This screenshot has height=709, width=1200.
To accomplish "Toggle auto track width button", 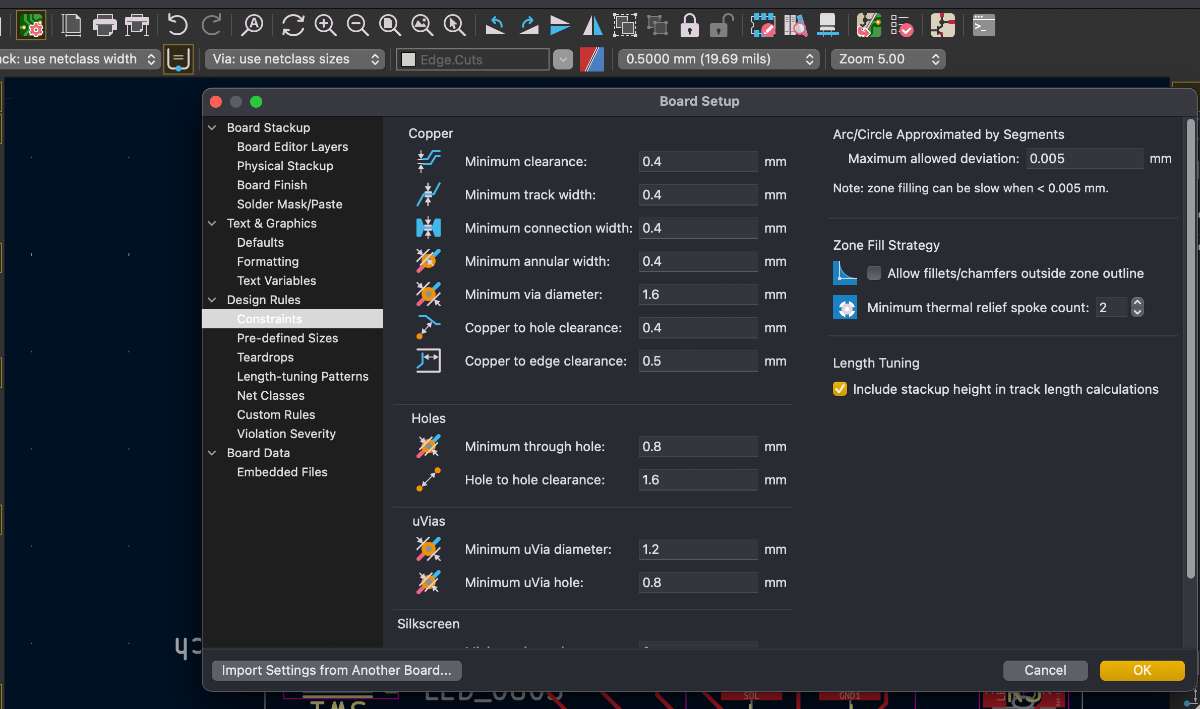I will click(179, 59).
